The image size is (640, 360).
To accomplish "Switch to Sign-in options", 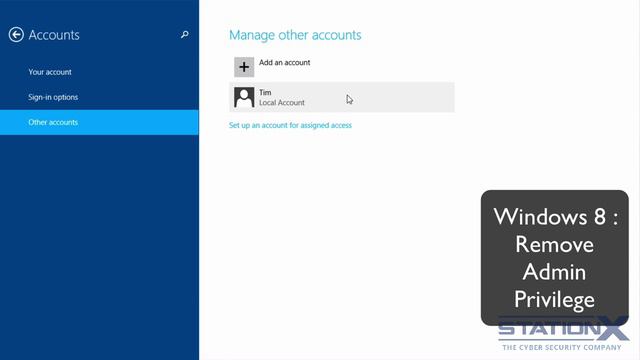I will tap(53, 97).
